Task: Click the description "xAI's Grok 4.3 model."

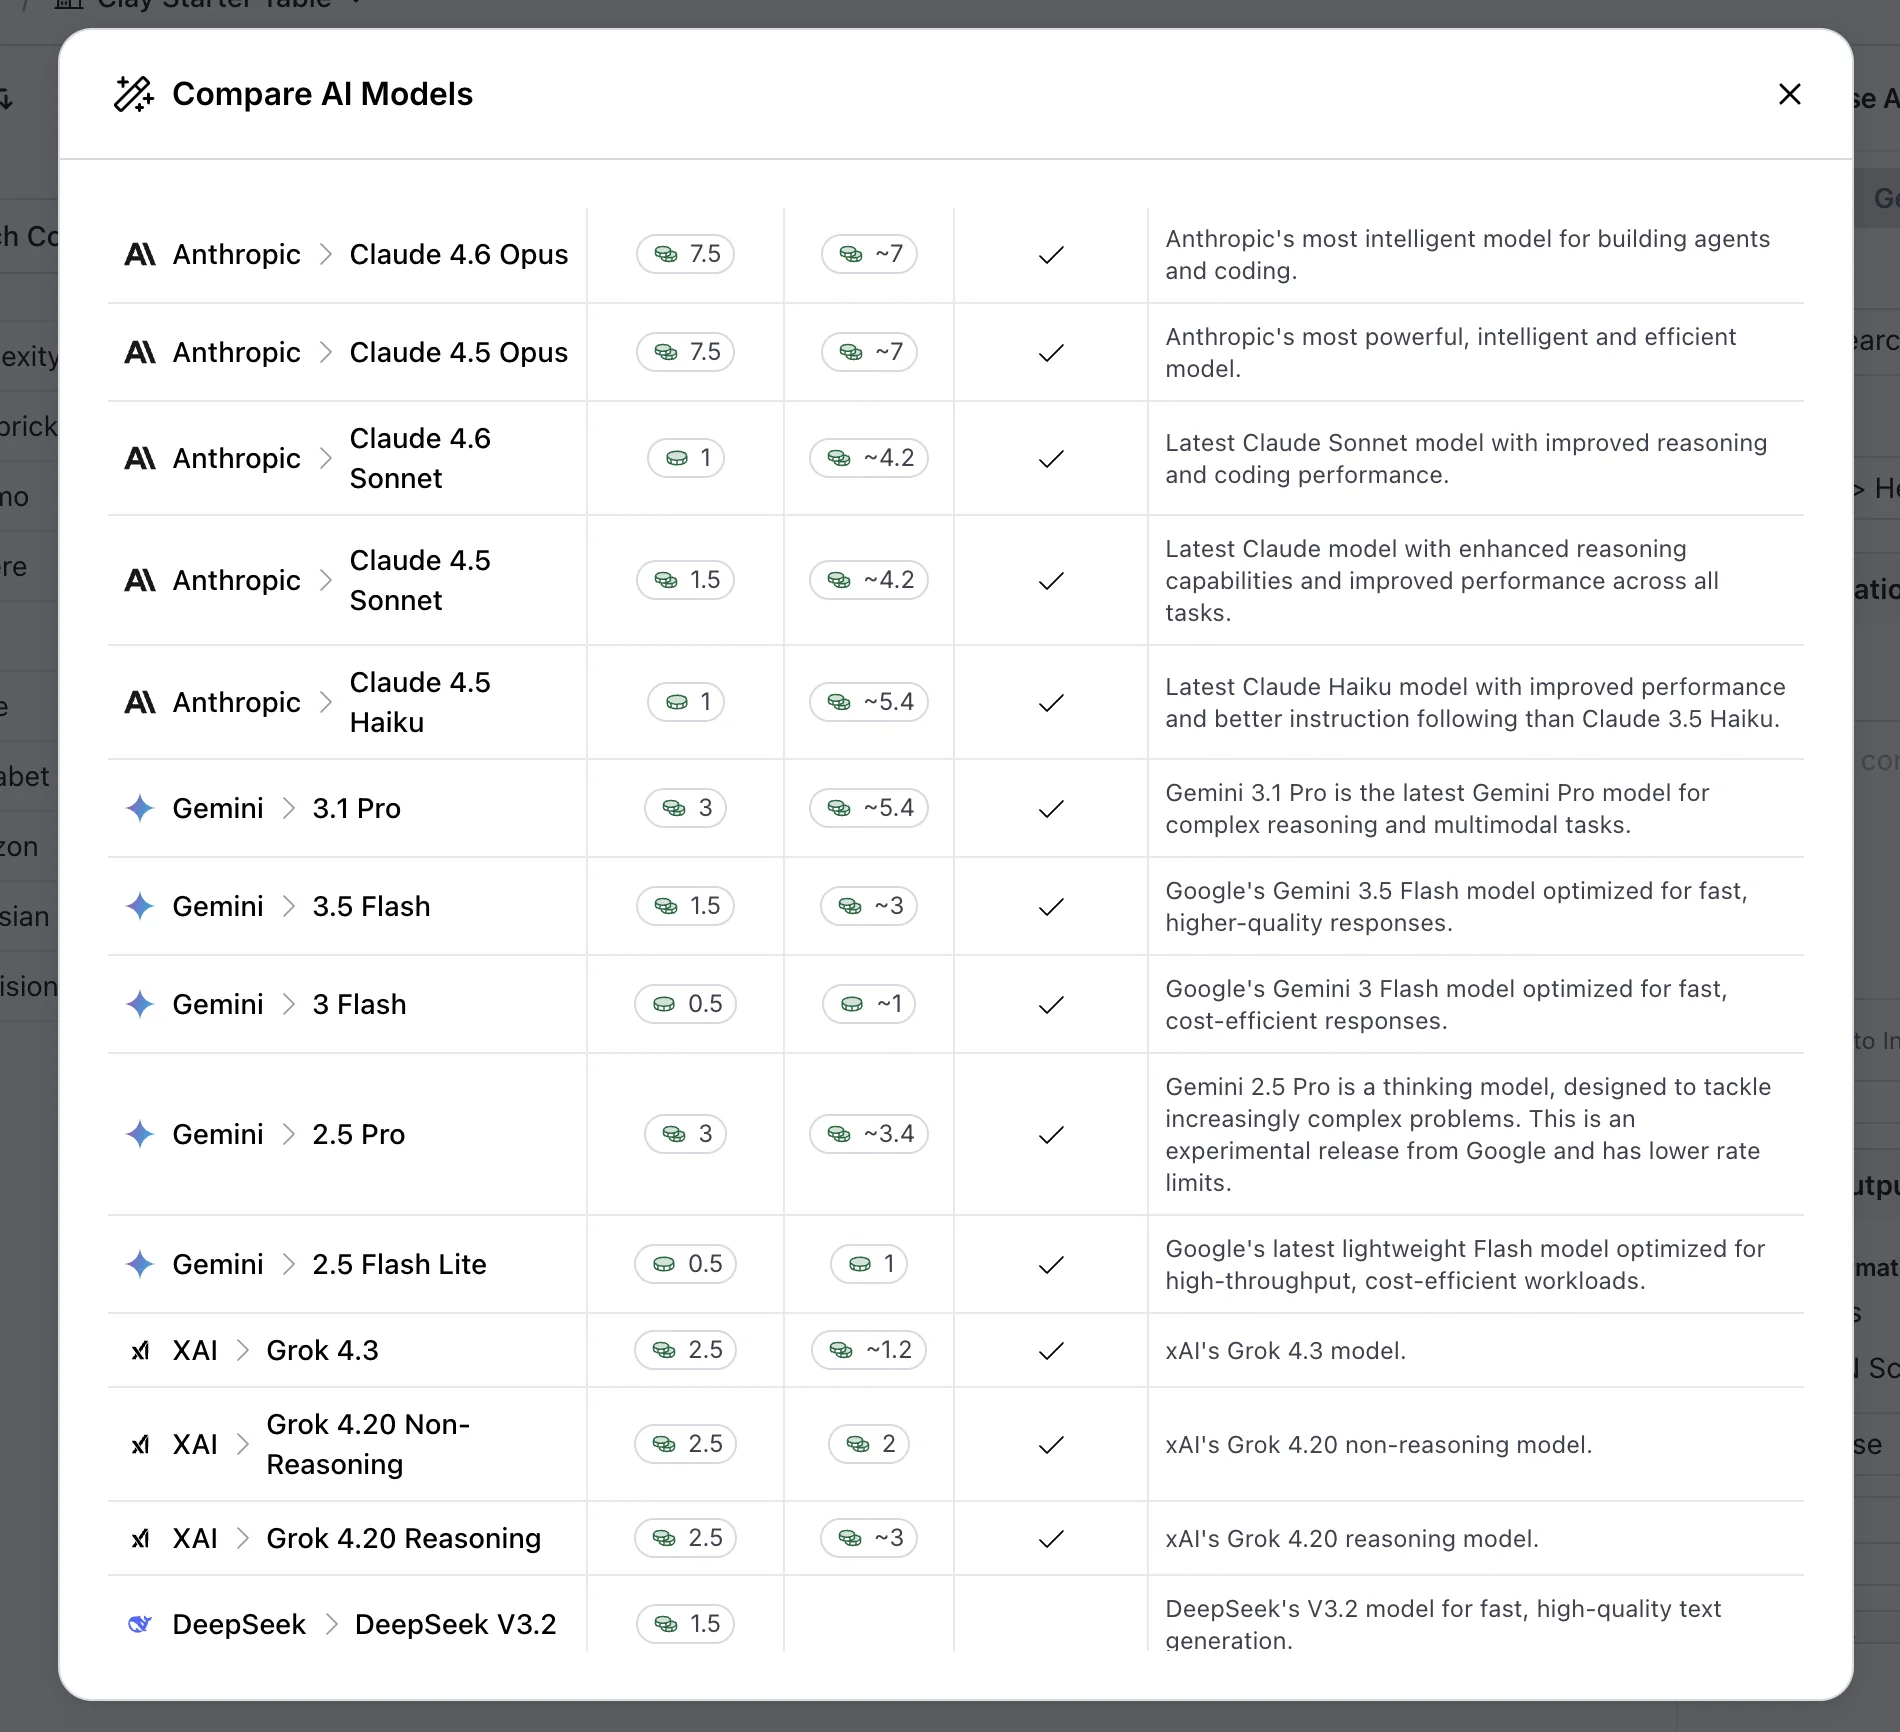Action: coord(1286,1351)
